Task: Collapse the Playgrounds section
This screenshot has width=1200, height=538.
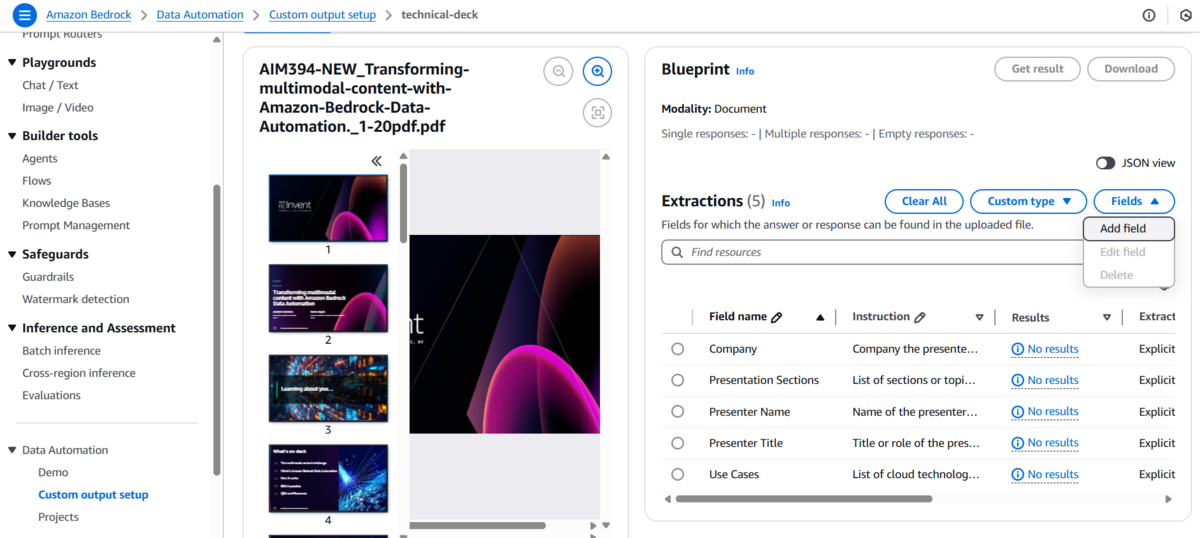Action: 11,63
